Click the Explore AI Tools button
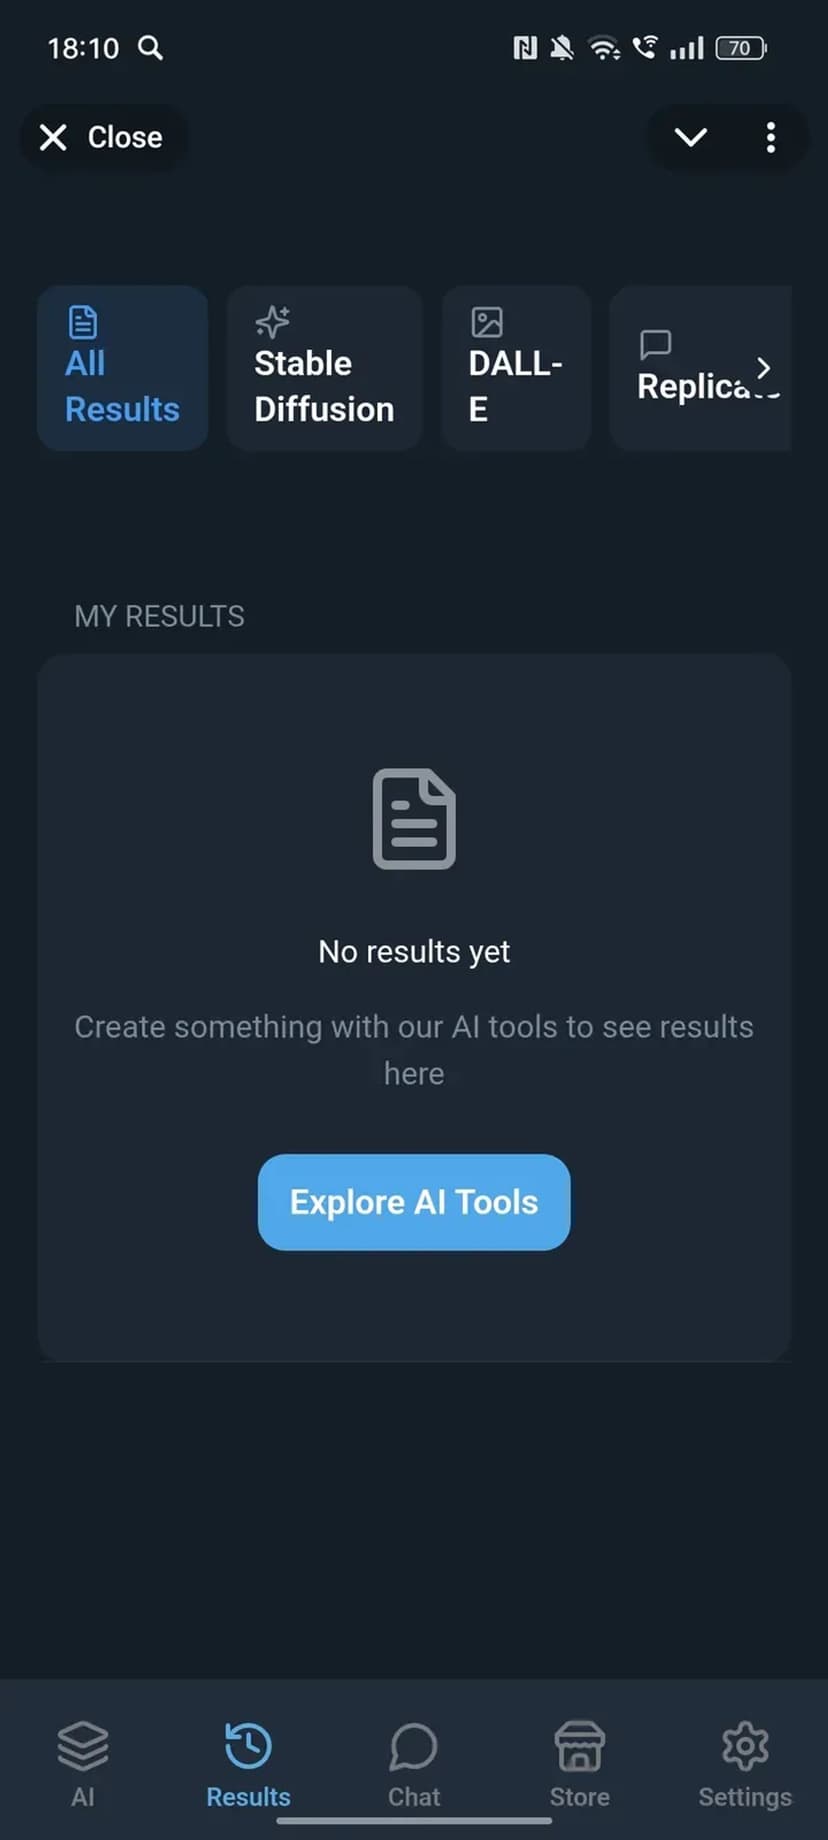Image resolution: width=828 pixels, height=1840 pixels. click(414, 1202)
